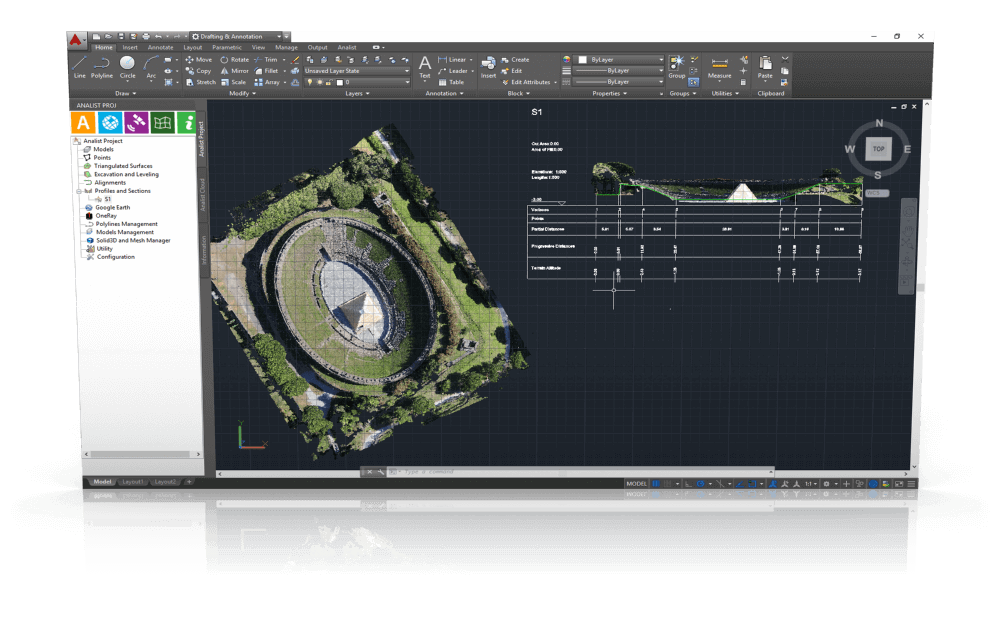The width and height of the screenshot is (1000, 620).
Task: Click the Scale tool
Action: (233, 82)
